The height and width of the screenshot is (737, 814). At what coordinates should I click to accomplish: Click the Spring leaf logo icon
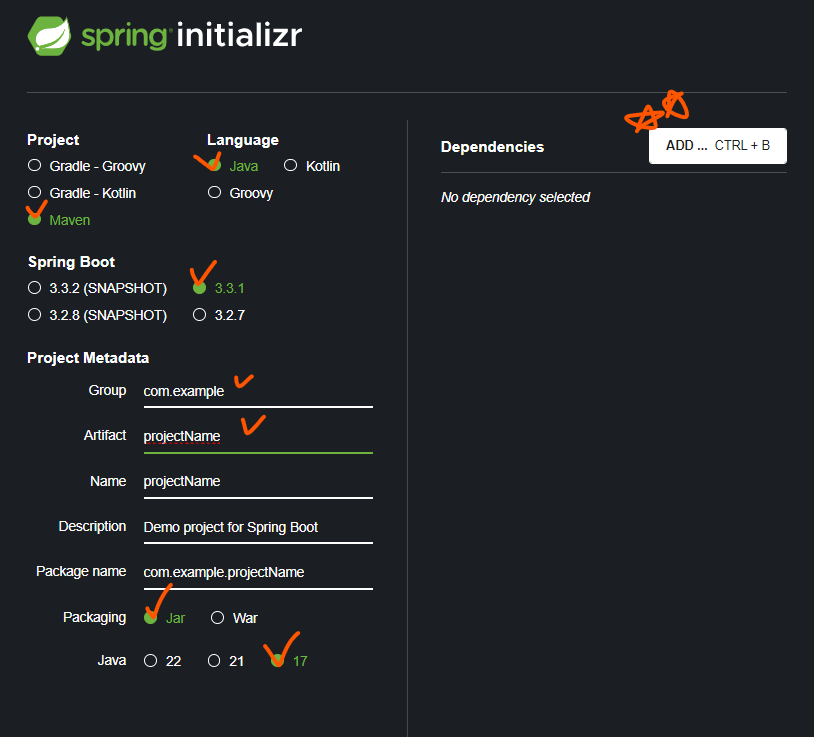click(49, 36)
